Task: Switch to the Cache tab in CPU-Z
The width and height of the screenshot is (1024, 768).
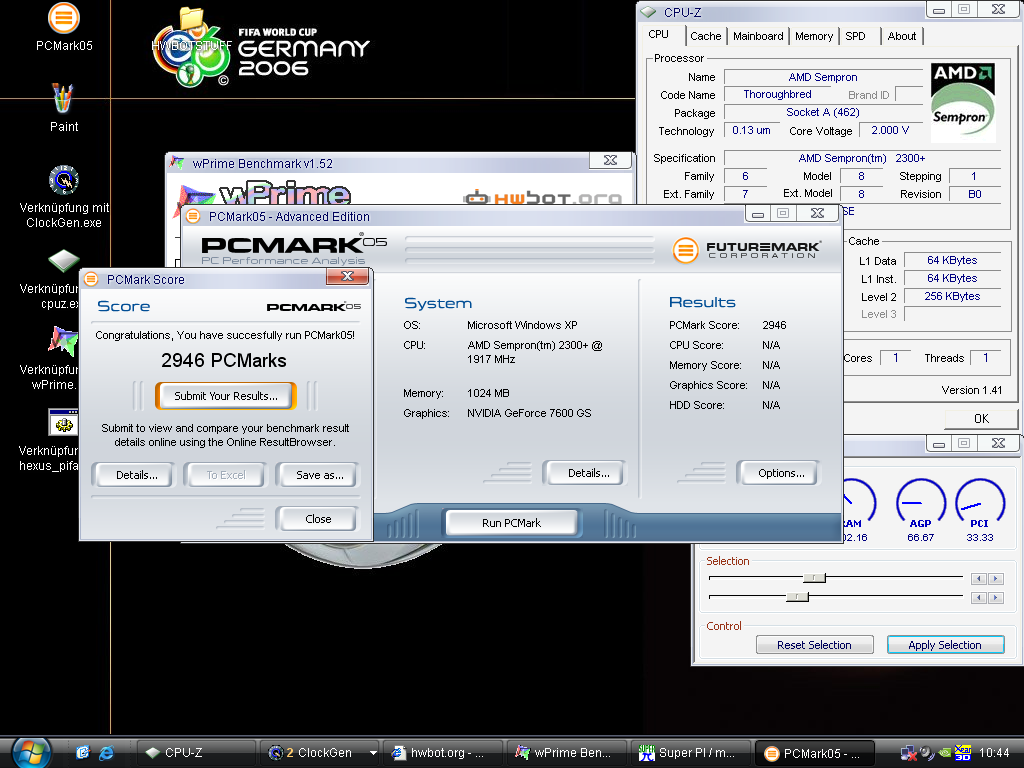Action: pos(705,36)
